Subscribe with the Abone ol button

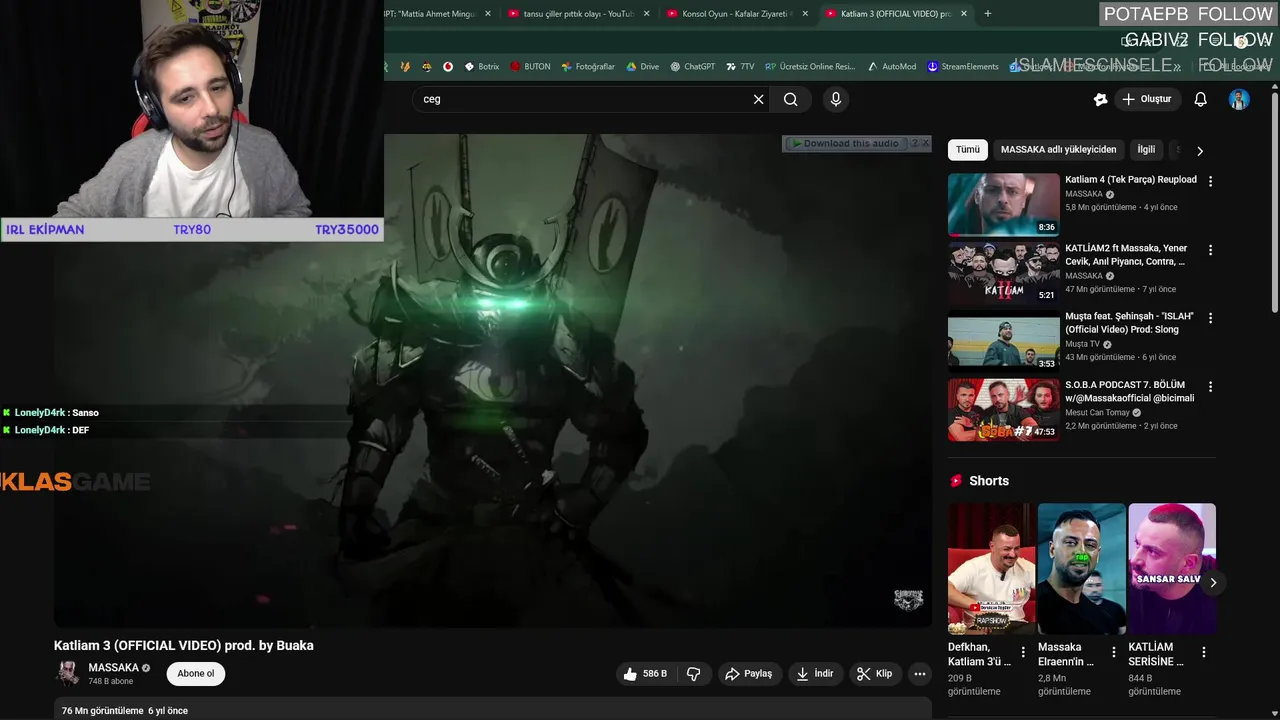196,674
